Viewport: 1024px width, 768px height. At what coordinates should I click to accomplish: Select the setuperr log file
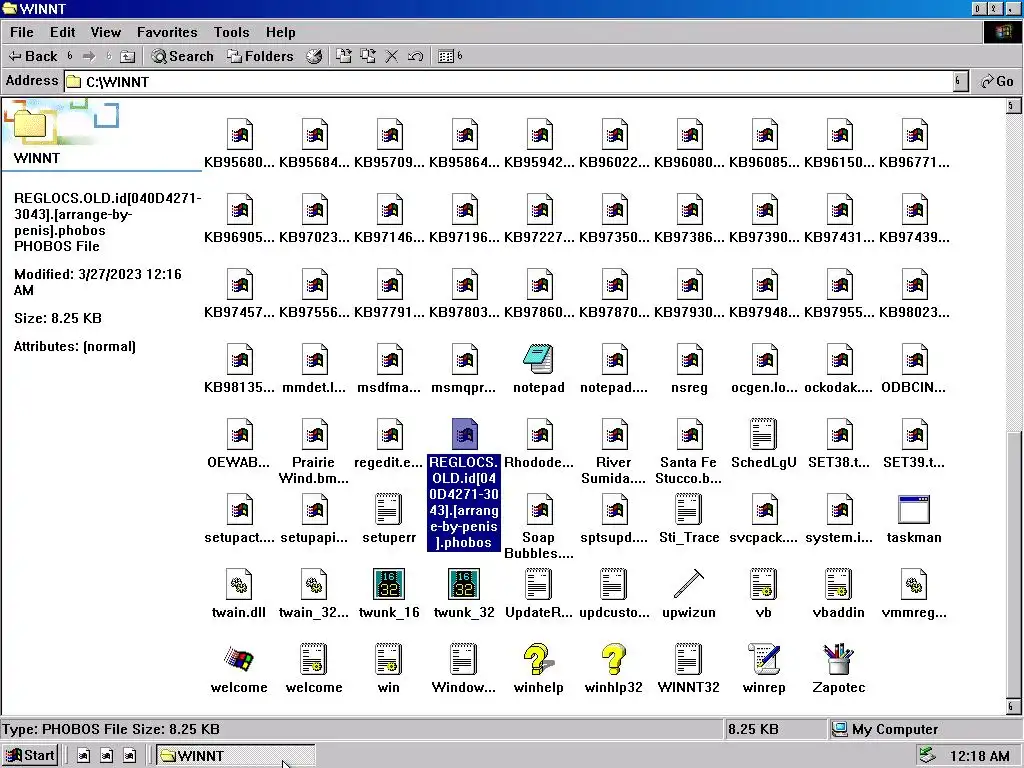click(389, 518)
